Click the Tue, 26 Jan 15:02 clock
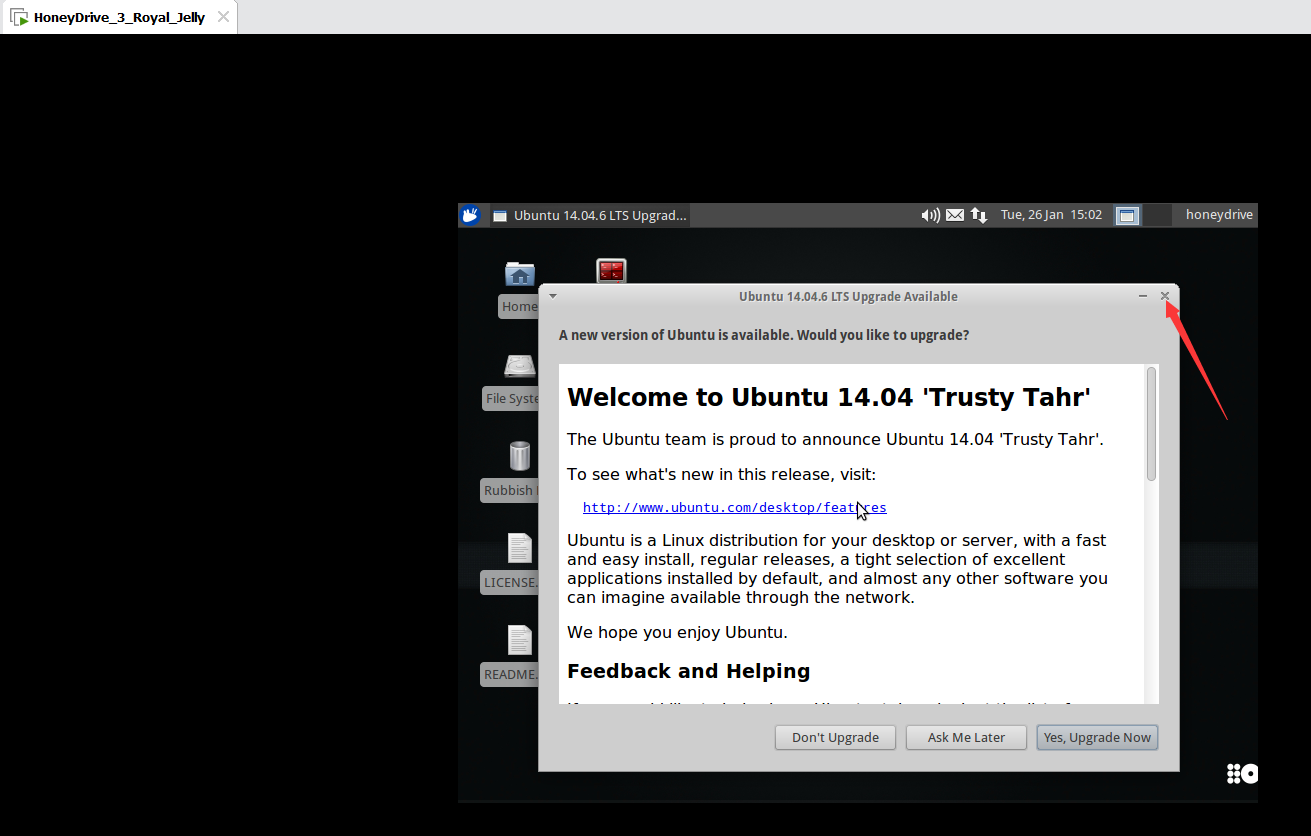 point(1051,215)
